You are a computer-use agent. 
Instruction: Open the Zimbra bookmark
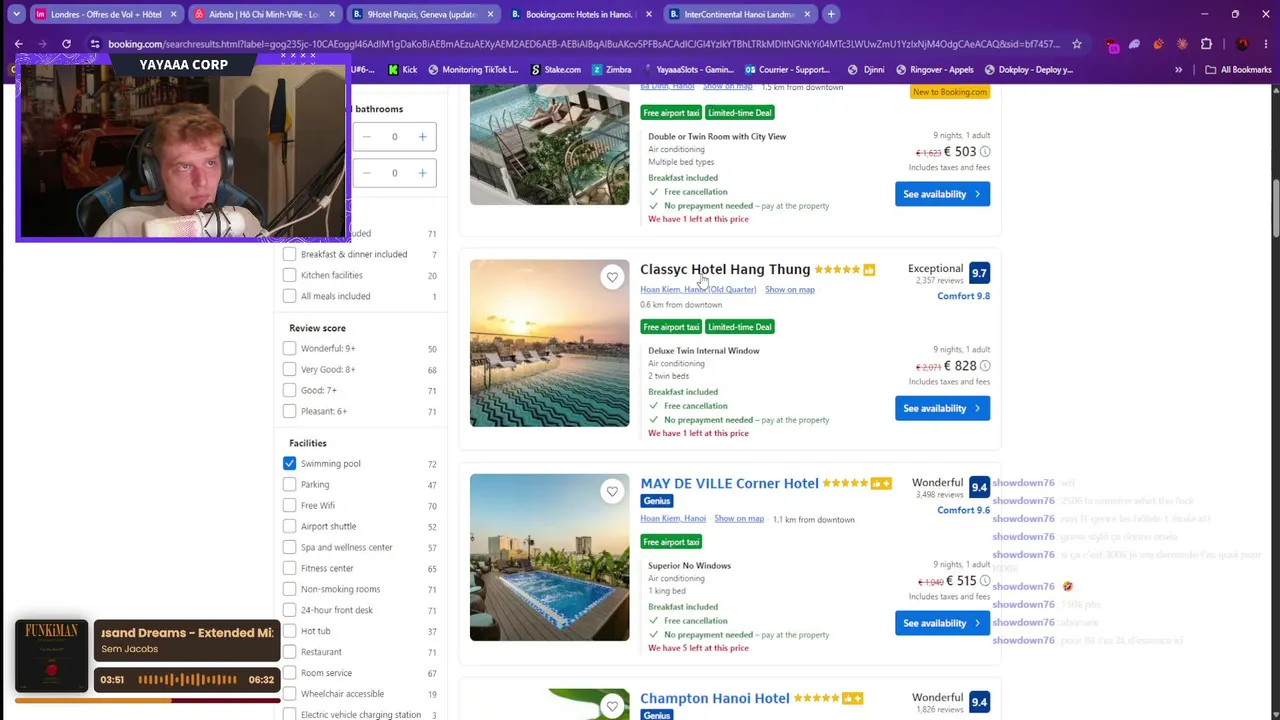pyautogui.click(x=612, y=70)
